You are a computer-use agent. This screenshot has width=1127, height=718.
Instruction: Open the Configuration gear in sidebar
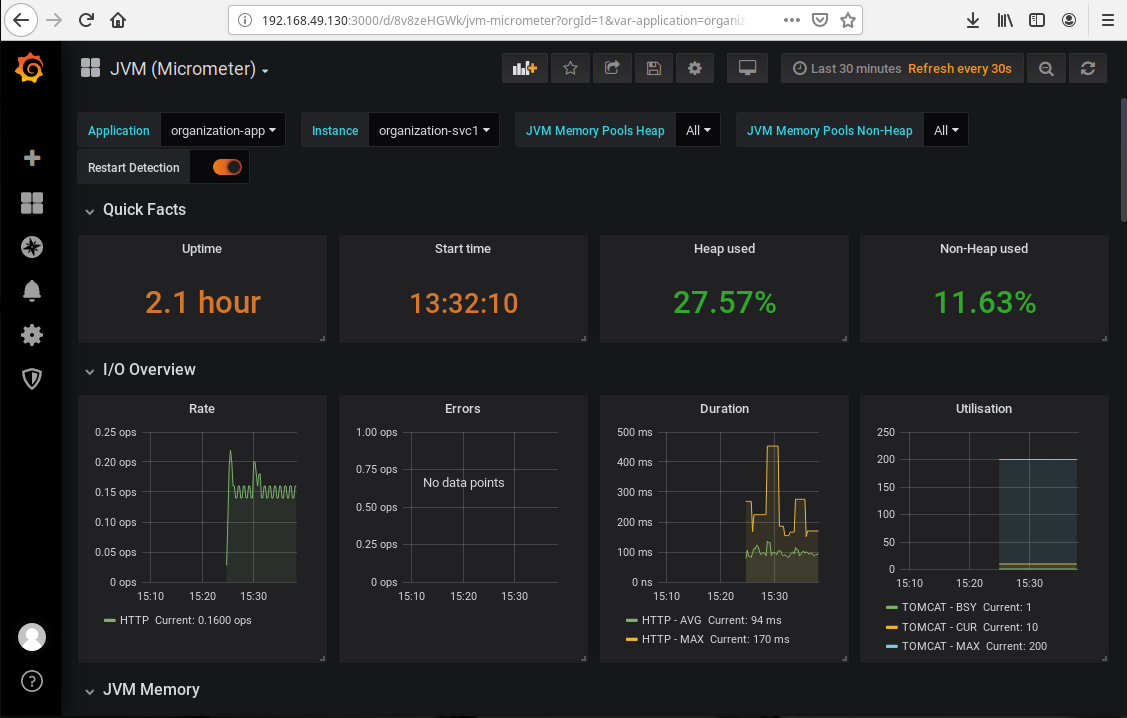coord(32,335)
